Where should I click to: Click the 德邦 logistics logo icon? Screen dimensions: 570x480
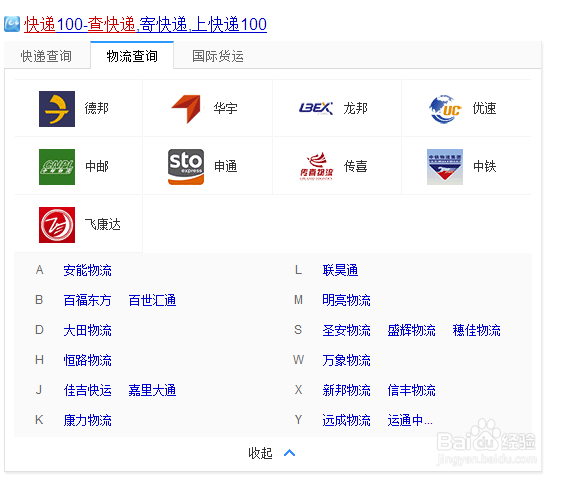click(57, 109)
